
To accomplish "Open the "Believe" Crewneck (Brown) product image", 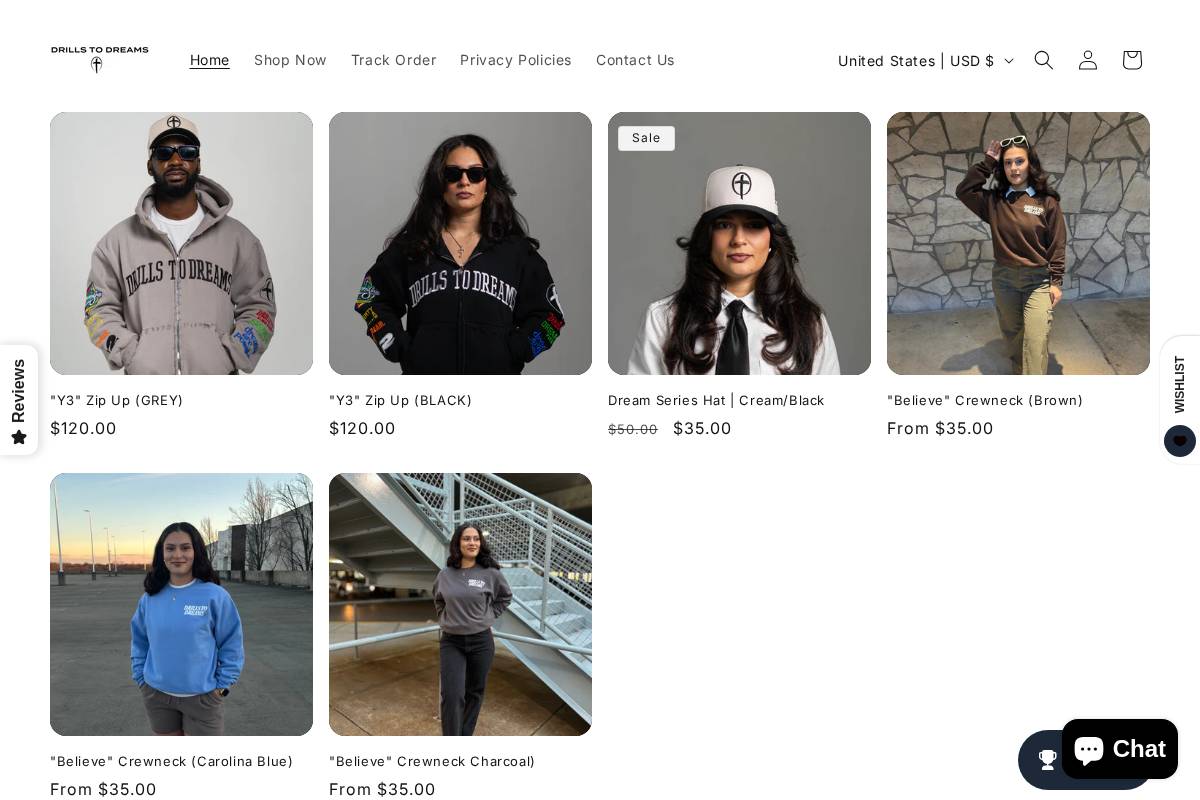I will pos(1018,243).
